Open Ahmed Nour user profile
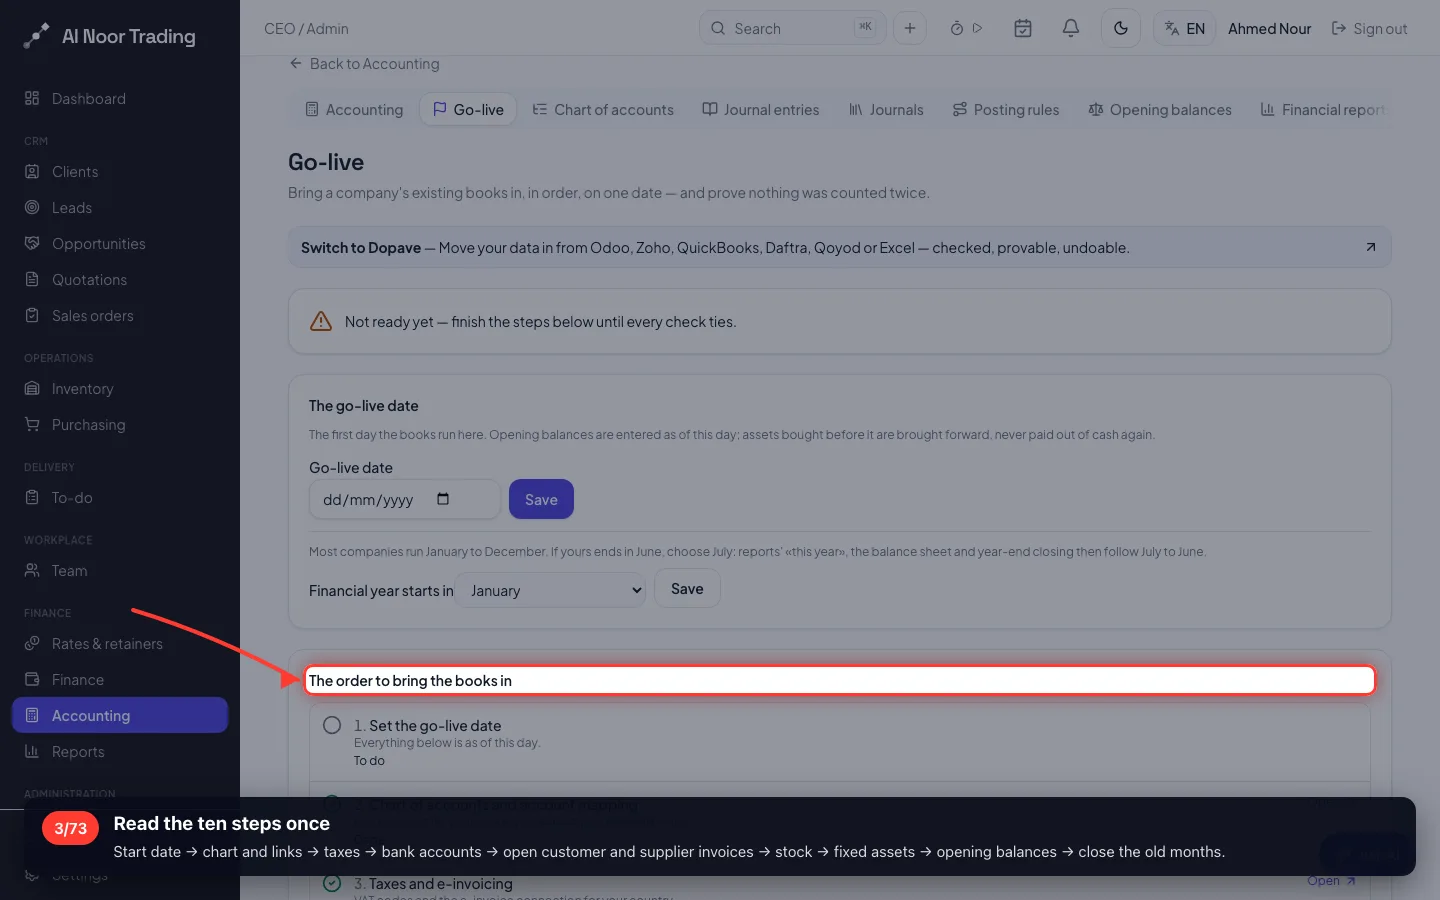This screenshot has width=1440, height=900. 1269,28
